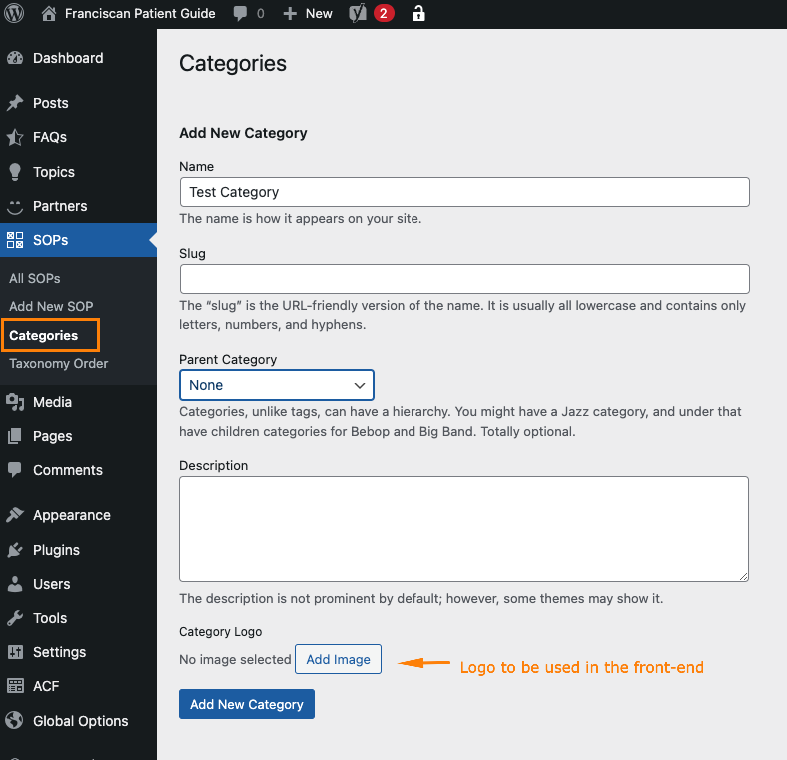Open the Plugins menu label

pos(56,551)
